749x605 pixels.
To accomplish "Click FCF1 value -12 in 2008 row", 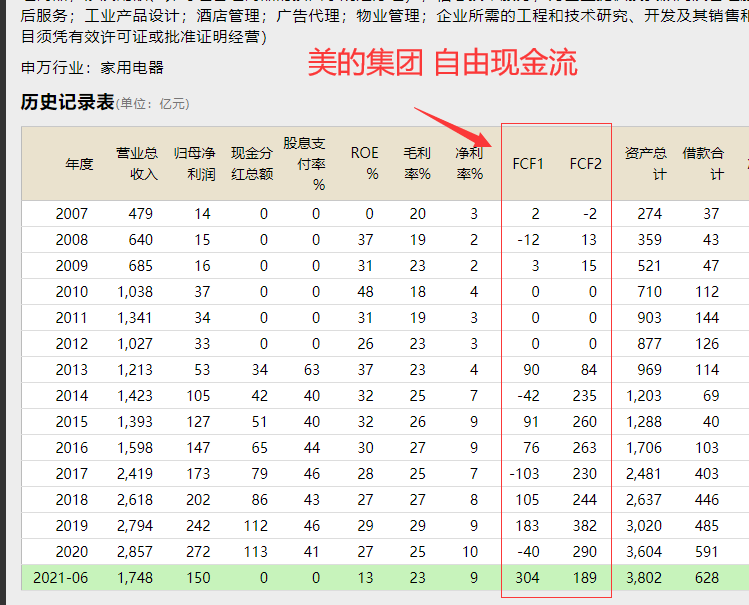I will click(x=528, y=240).
